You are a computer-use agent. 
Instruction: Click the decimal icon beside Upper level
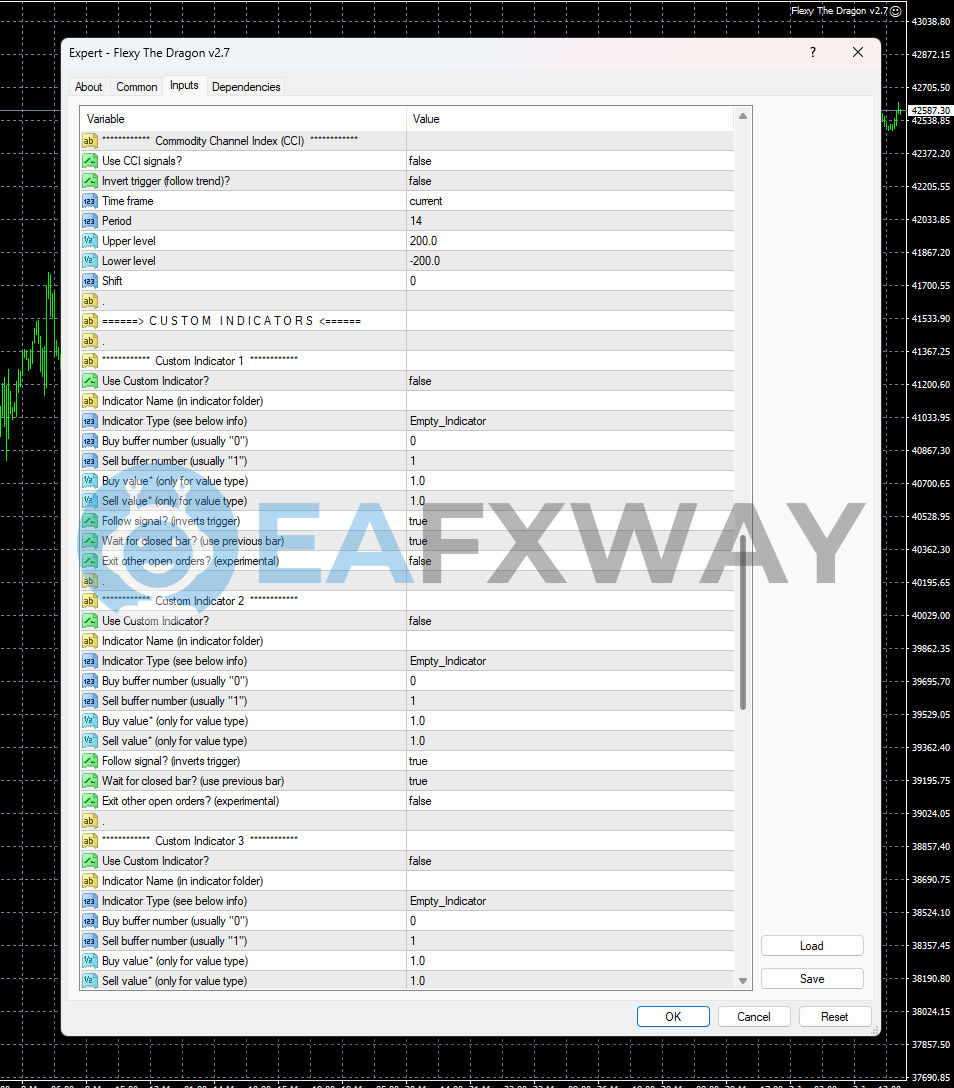pos(89,241)
